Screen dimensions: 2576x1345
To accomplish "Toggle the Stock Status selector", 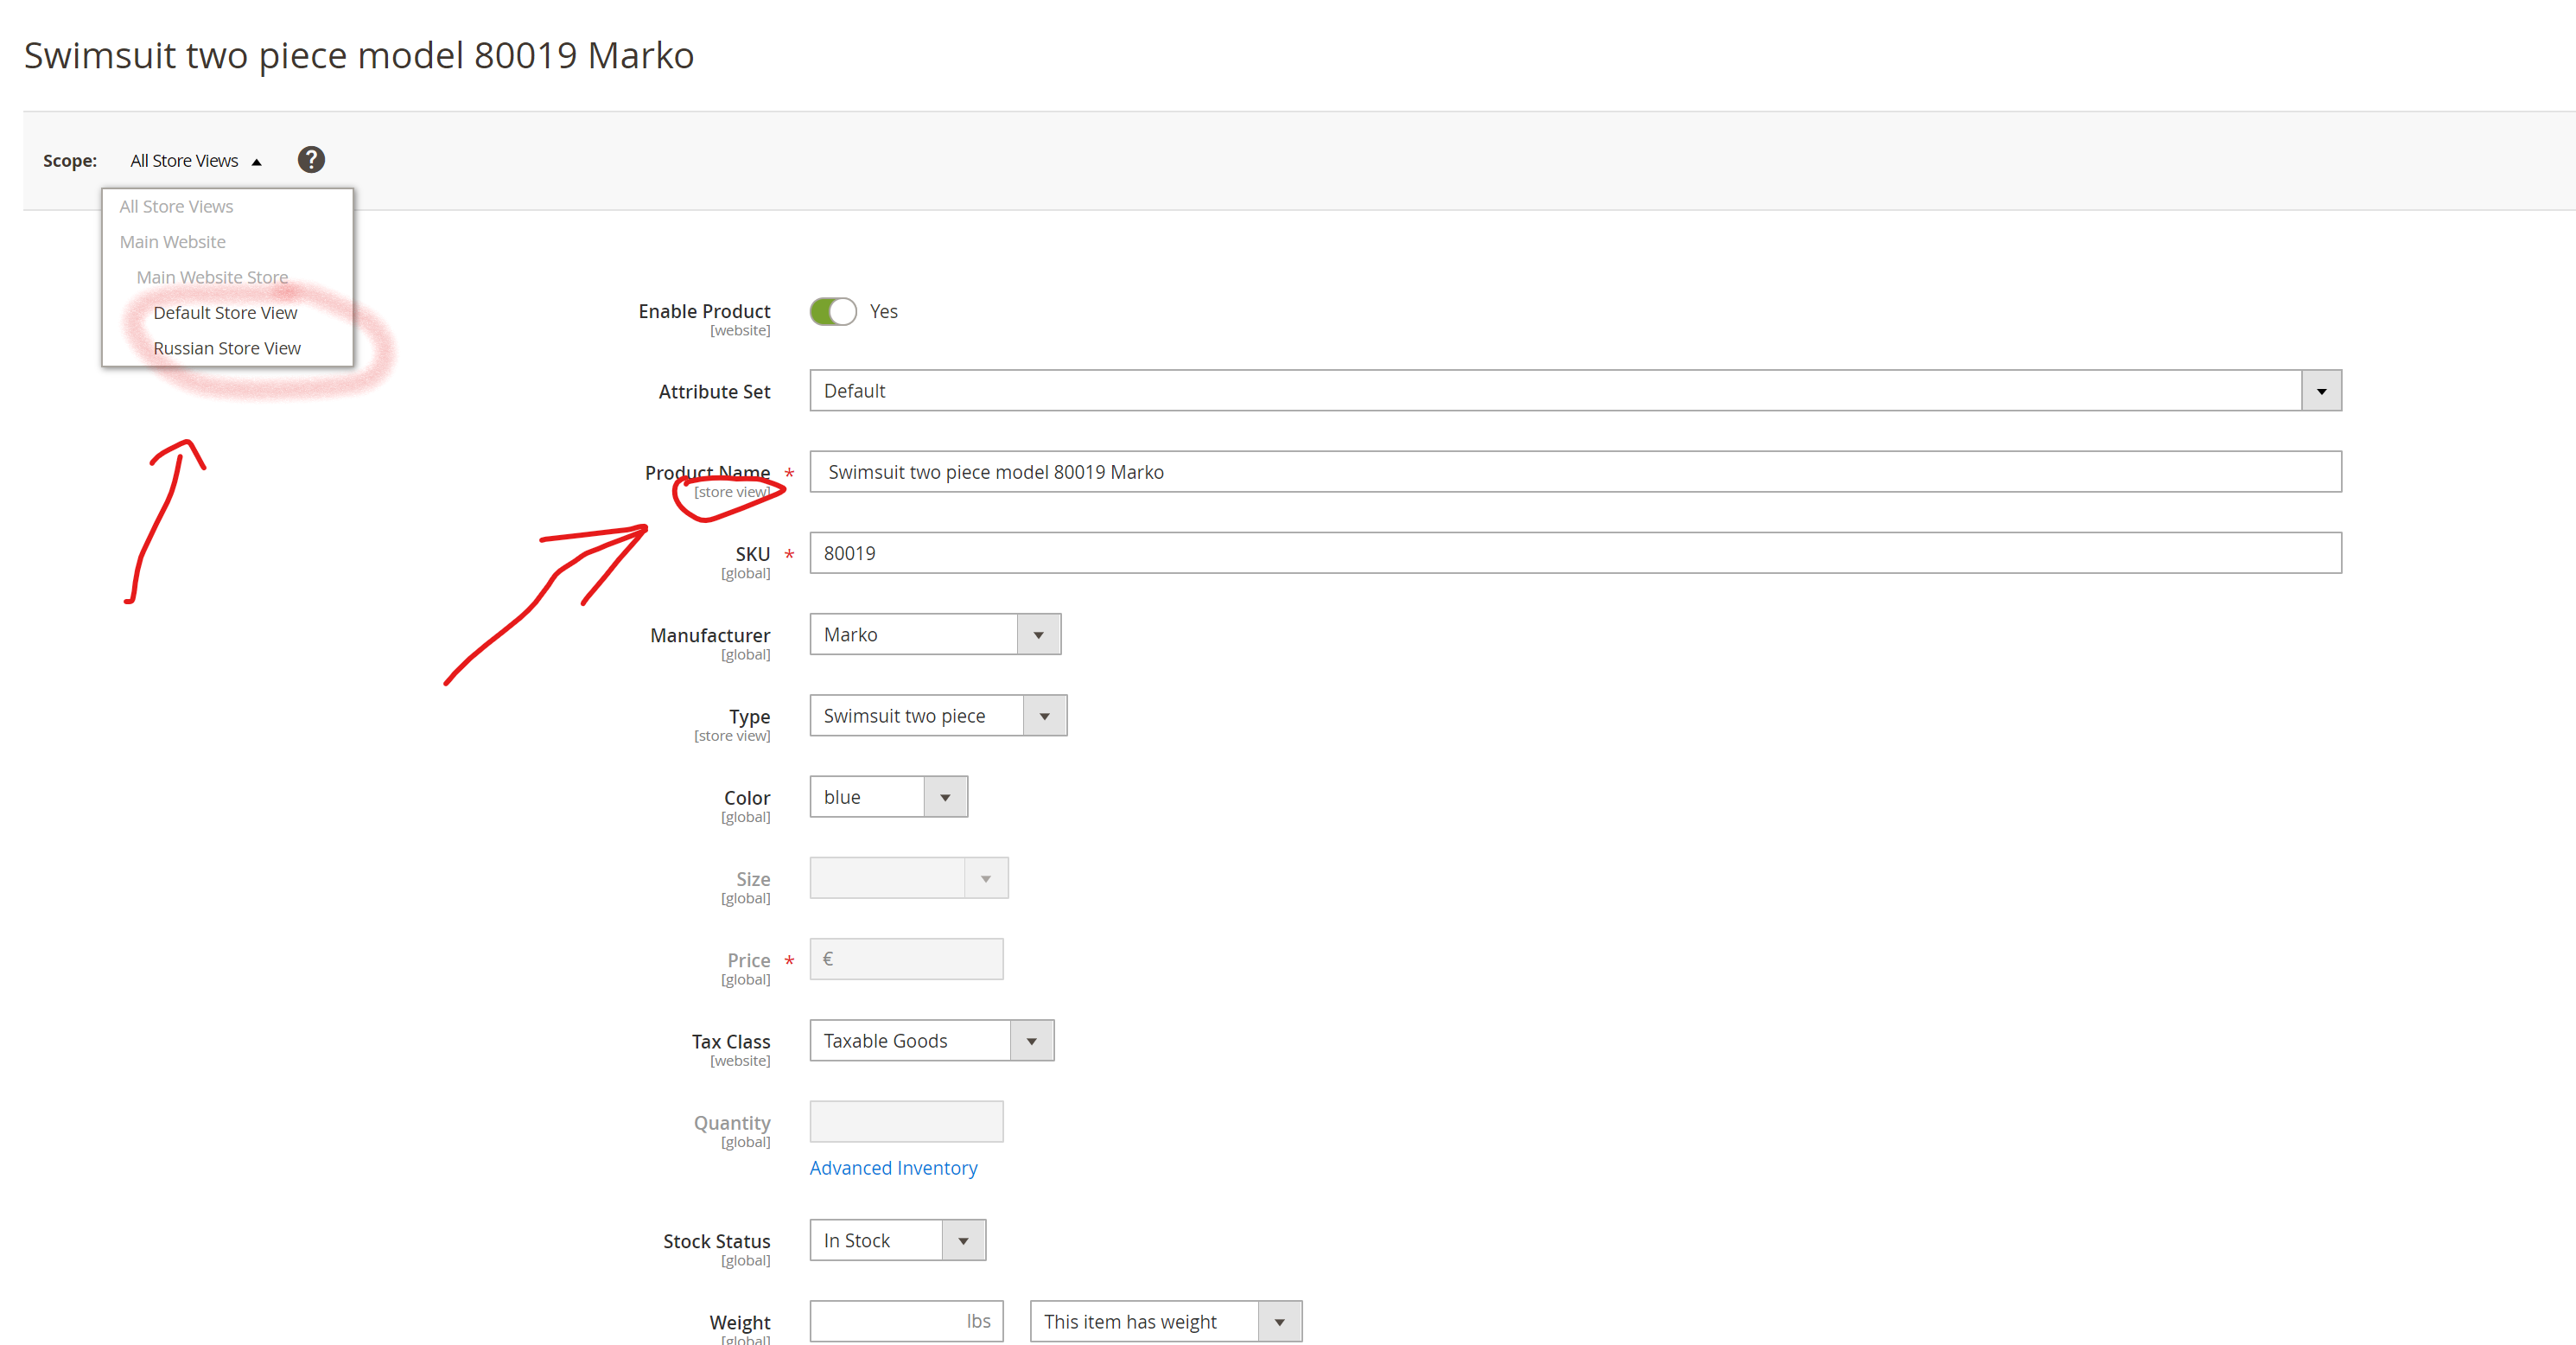I will coord(964,1241).
